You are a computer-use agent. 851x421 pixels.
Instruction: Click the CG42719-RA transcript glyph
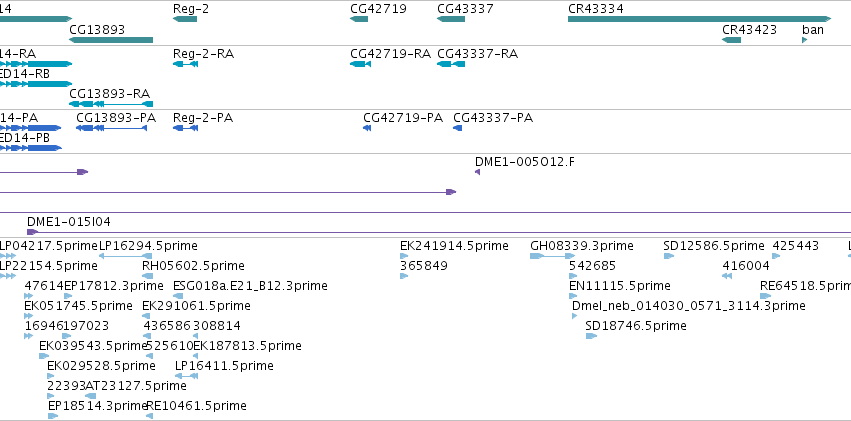click(360, 64)
